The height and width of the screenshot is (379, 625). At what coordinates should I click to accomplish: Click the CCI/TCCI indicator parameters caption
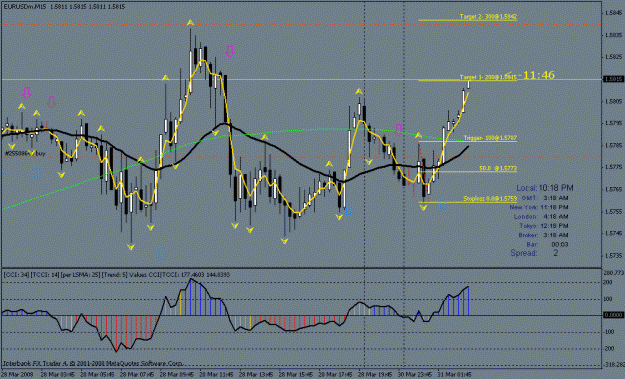click(x=116, y=275)
